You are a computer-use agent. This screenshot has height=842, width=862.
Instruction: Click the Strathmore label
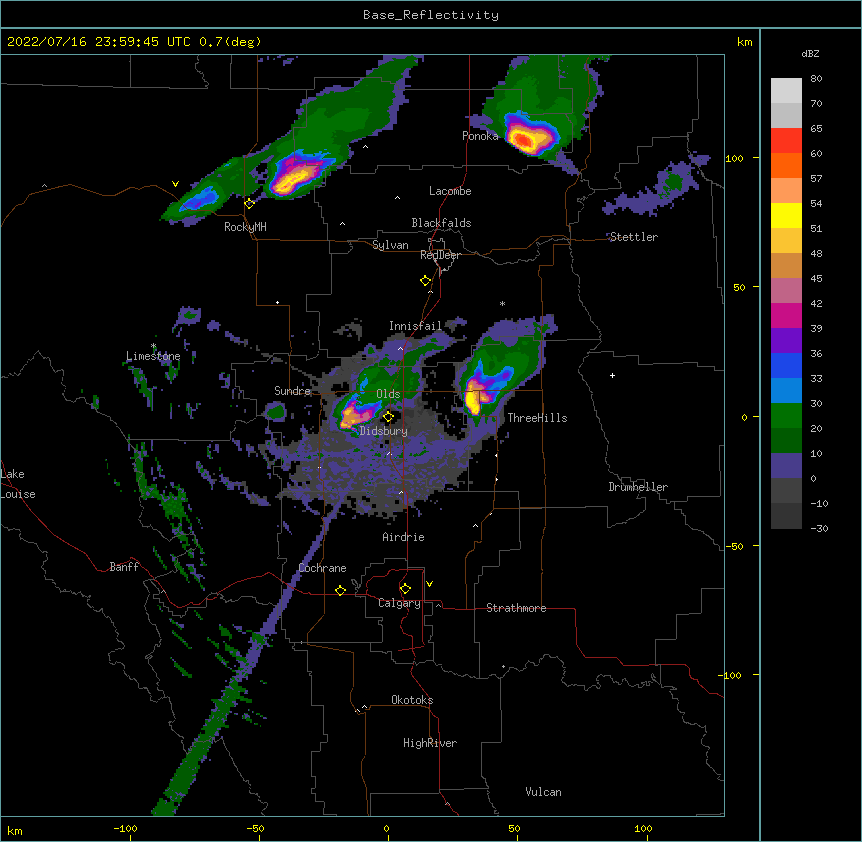pos(516,608)
